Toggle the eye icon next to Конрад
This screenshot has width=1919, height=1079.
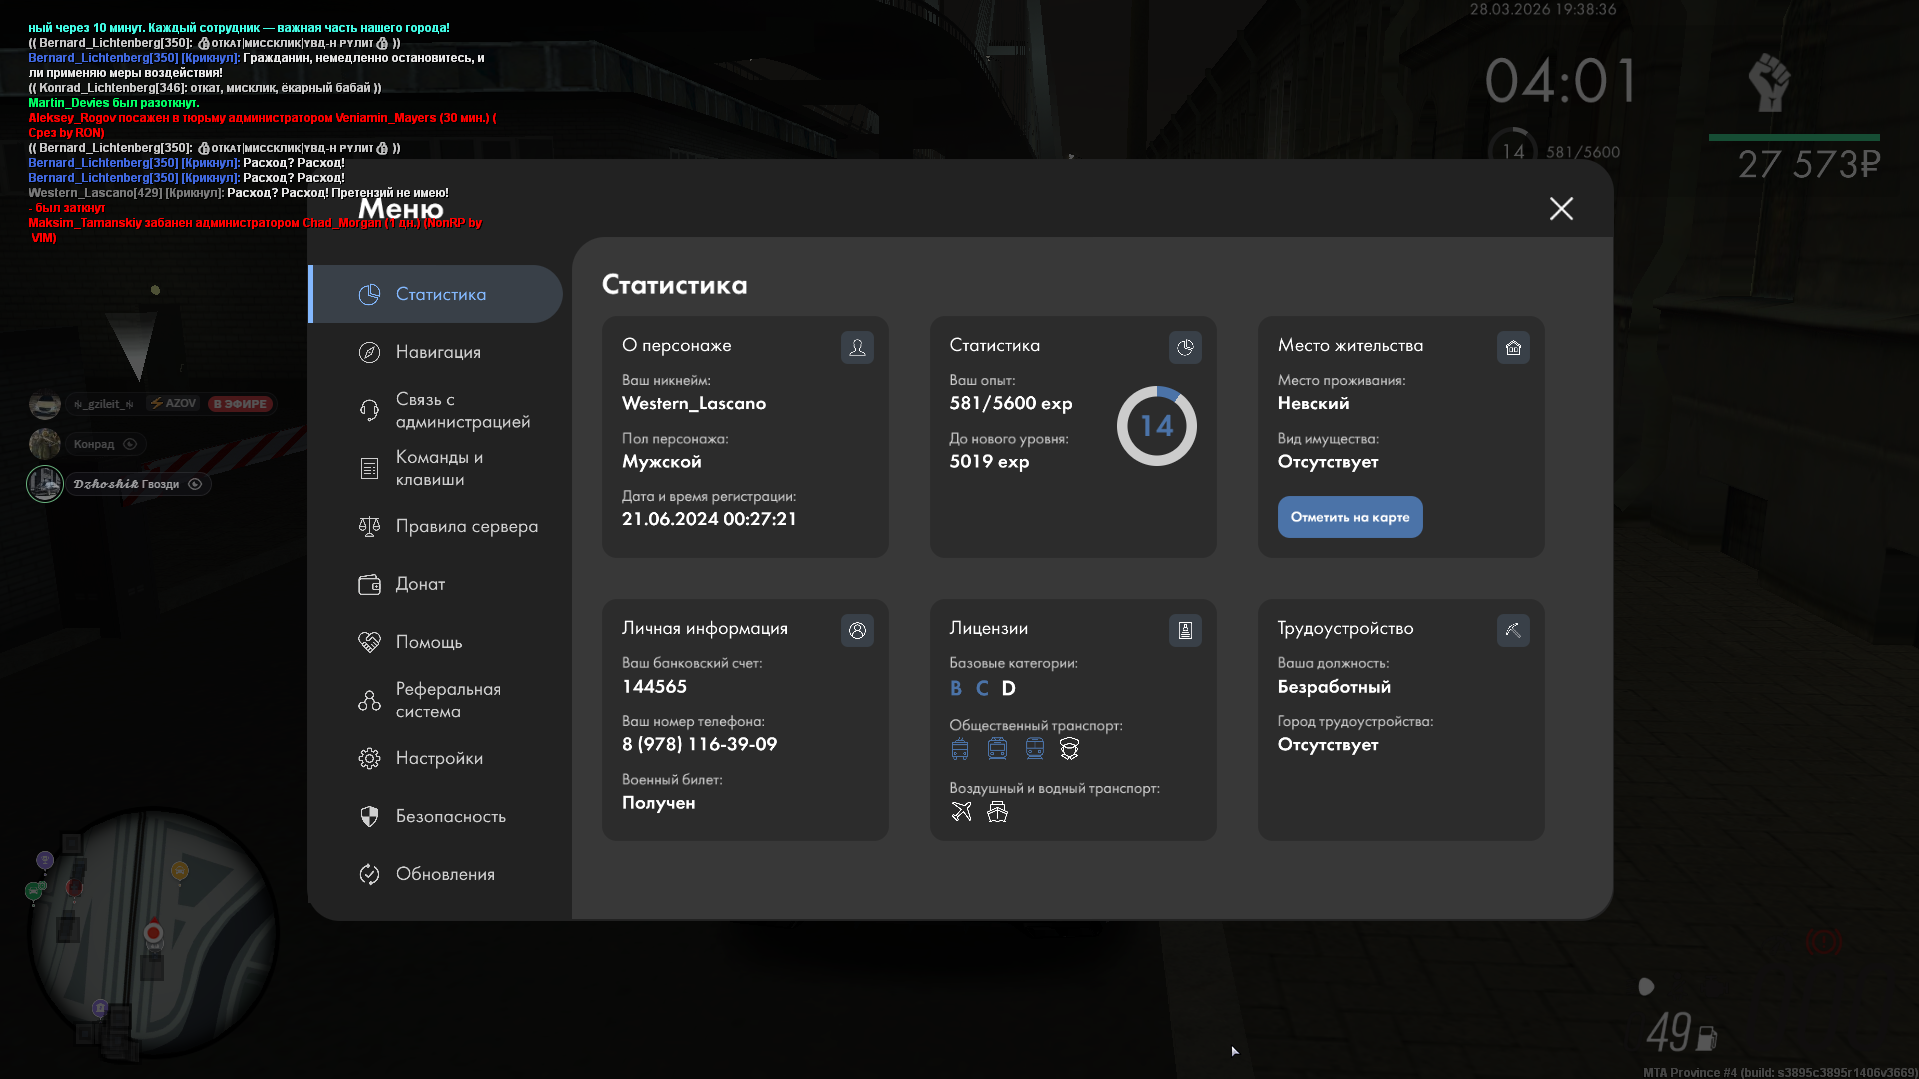(x=130, y=444)
